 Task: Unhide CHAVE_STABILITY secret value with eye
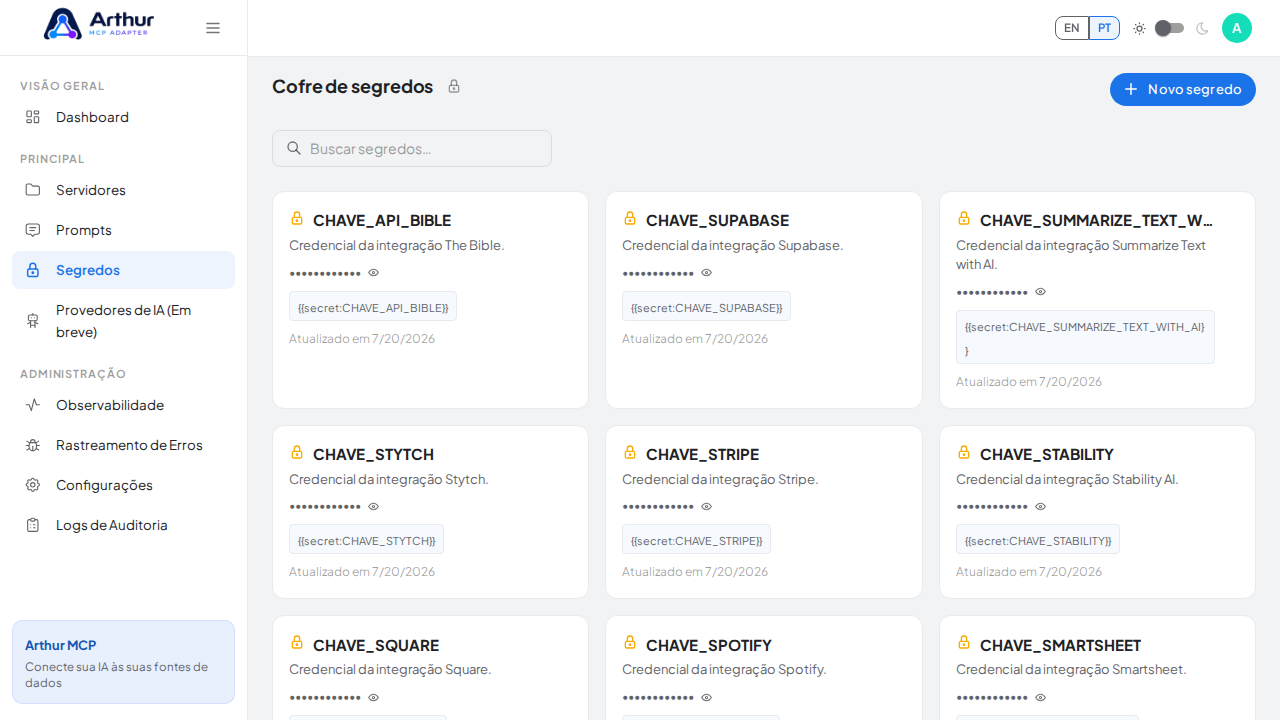point(1041,506)
